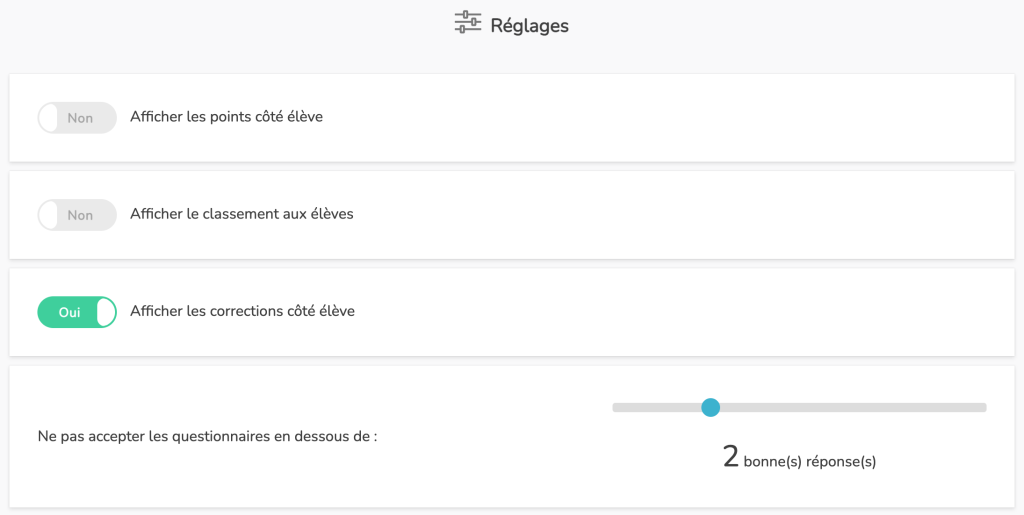Turn on Afficher le classement aux élèves switch
1024x515 pixels.
pos(77,215)
